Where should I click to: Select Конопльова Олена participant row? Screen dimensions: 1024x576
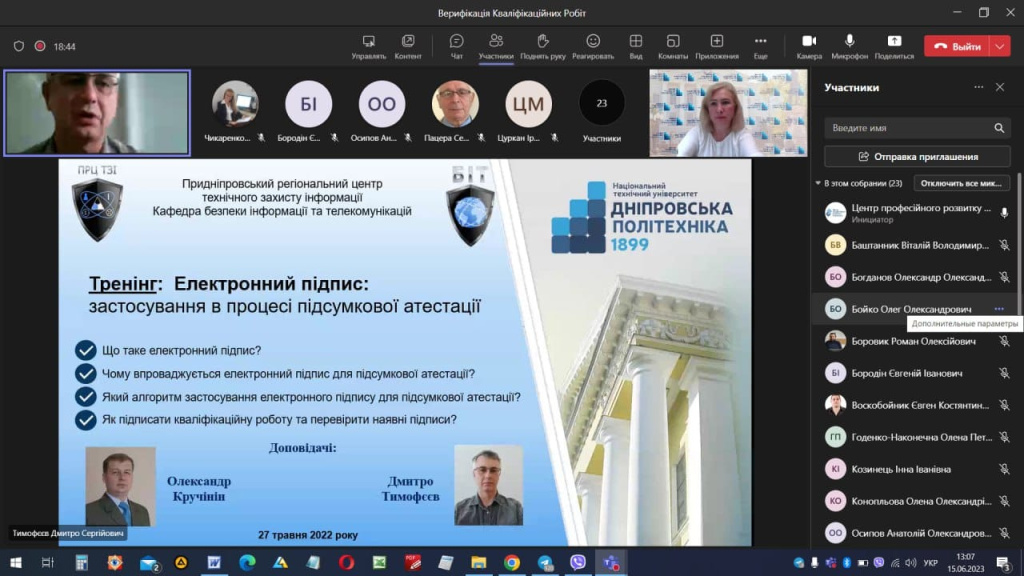coord(916,501)
